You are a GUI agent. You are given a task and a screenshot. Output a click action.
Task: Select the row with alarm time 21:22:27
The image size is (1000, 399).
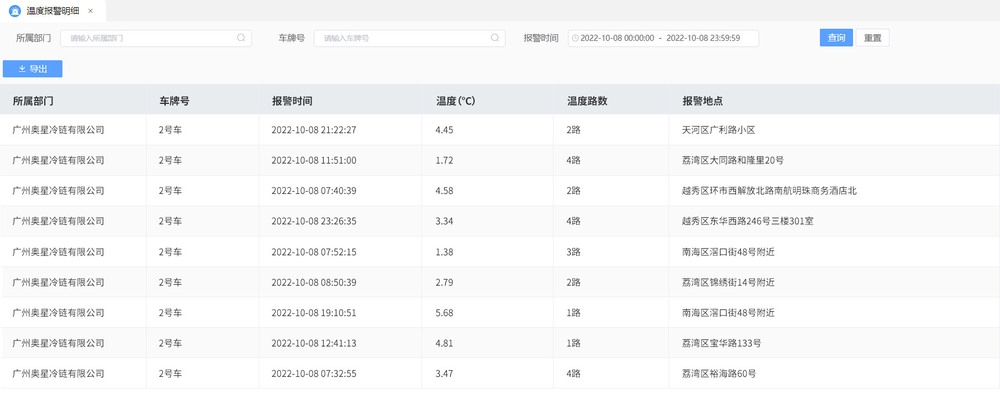500,130
